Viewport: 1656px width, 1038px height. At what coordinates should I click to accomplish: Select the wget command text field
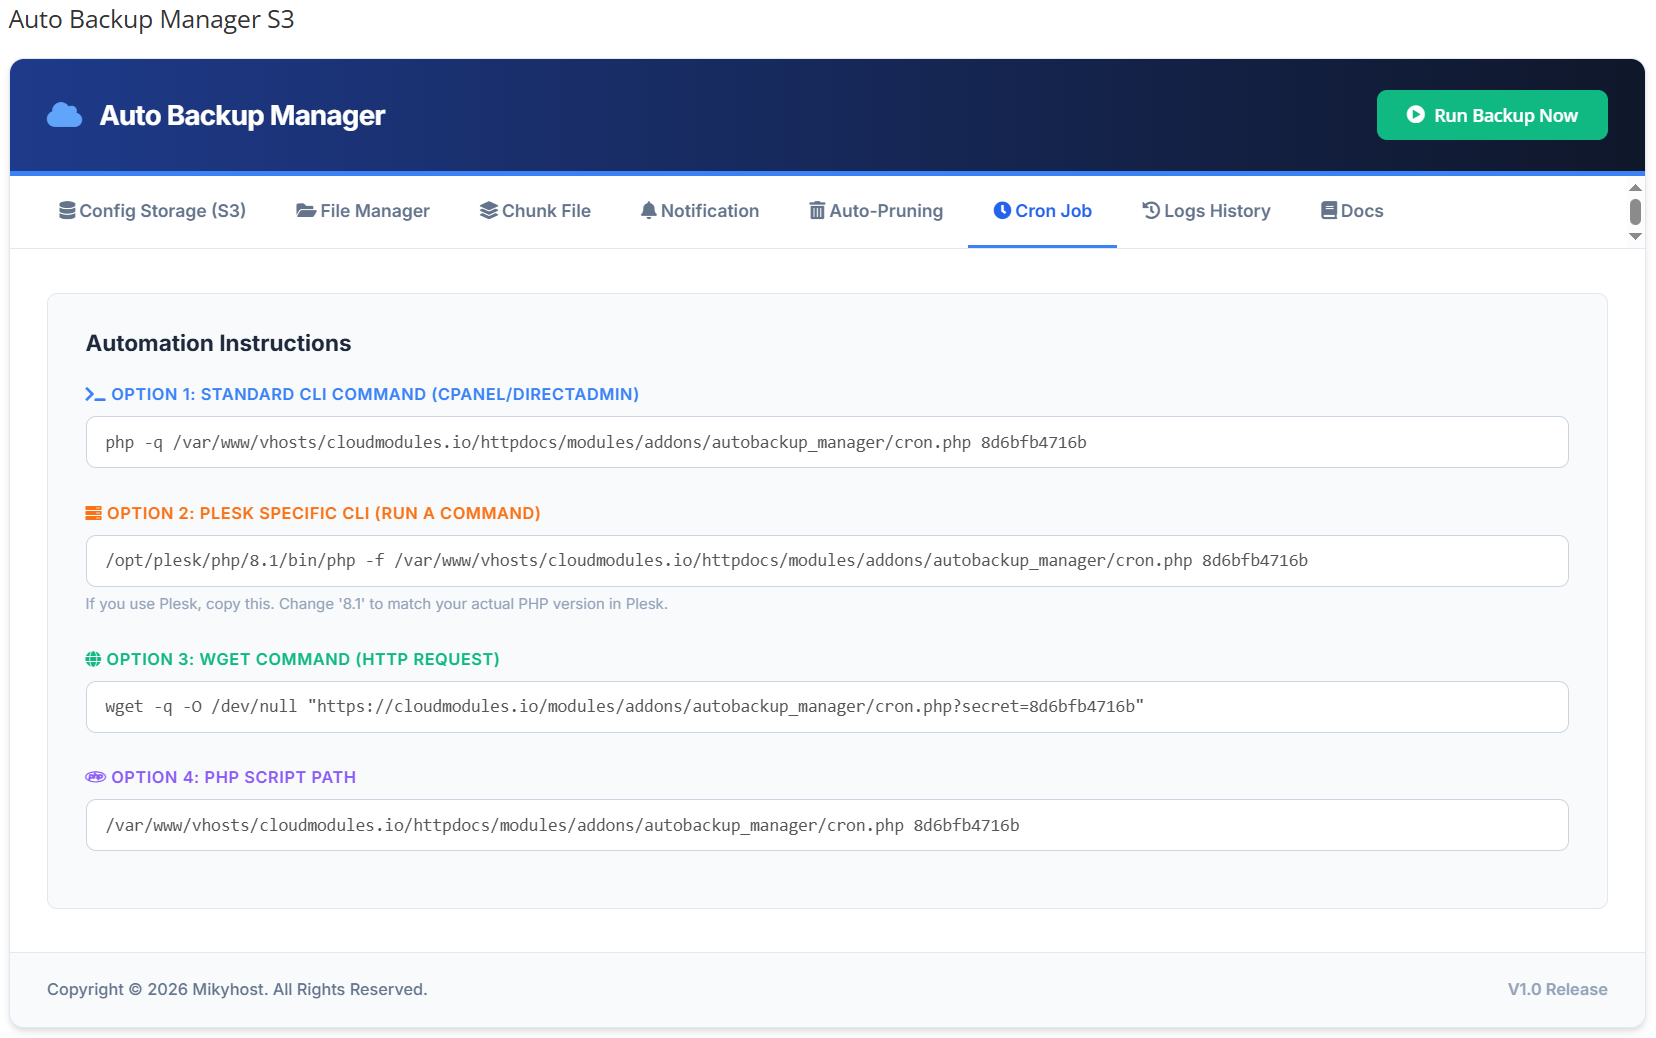[828, 706]
